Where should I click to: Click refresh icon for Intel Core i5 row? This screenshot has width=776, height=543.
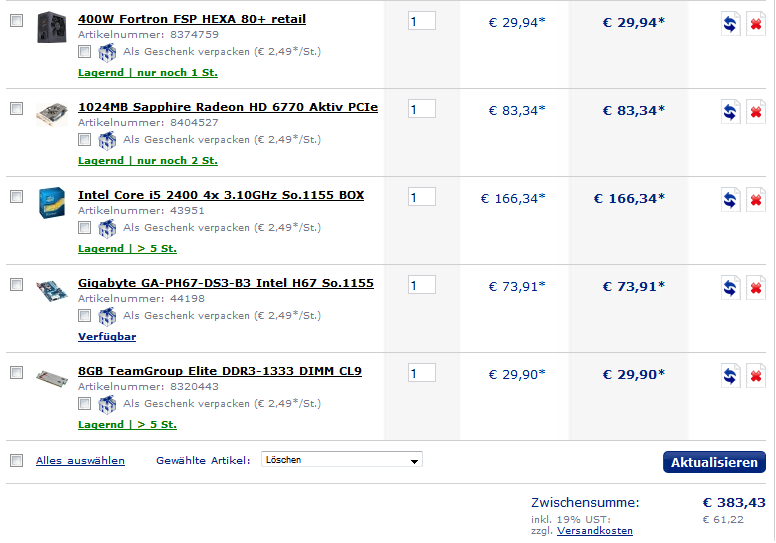click(730, 199)
